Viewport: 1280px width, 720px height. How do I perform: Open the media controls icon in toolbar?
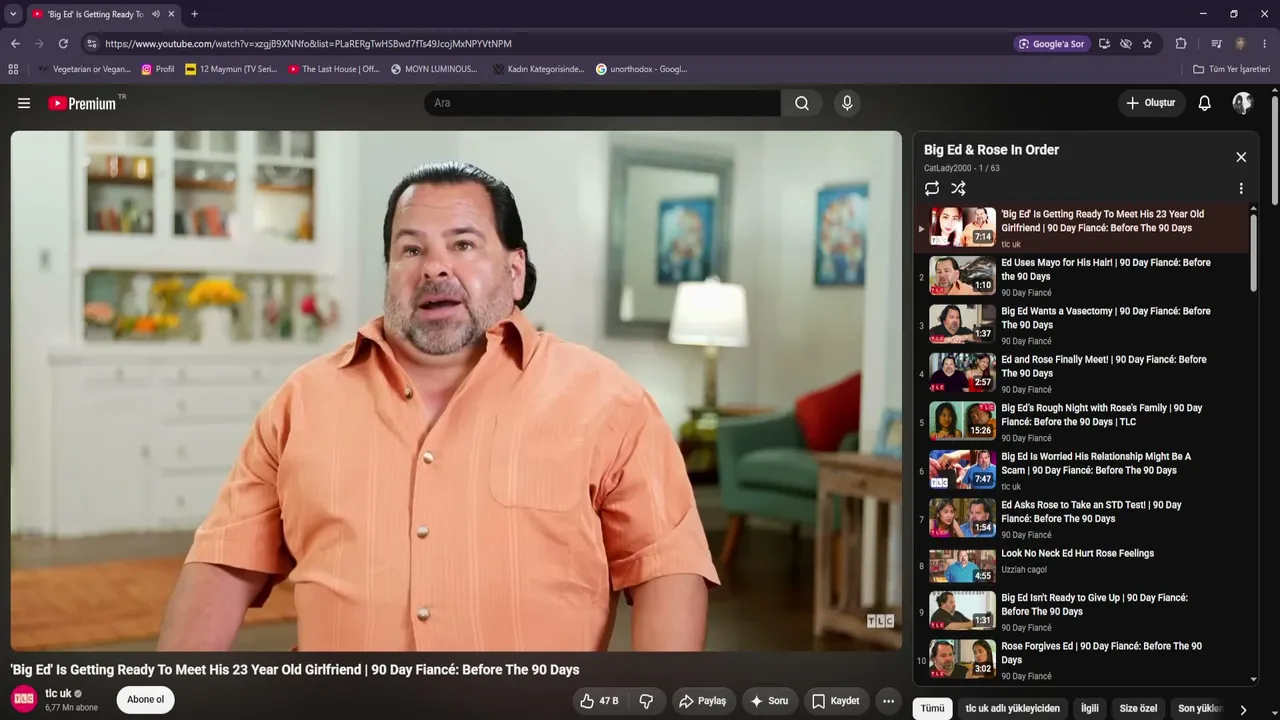[1216, 44]
